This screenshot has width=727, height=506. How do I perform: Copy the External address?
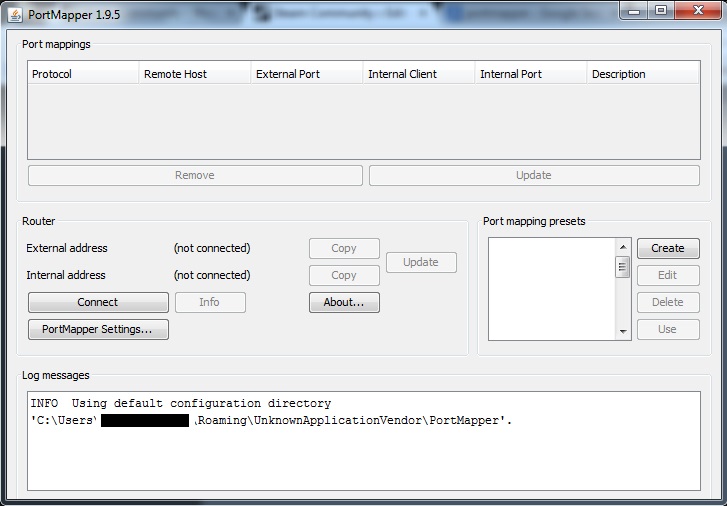pos(344,249)
